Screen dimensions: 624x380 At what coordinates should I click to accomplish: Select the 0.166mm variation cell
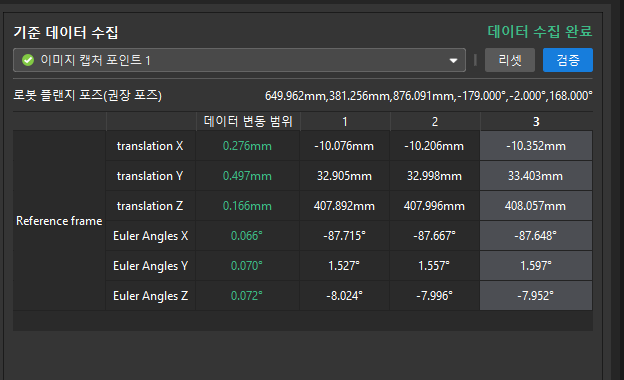tap(247, 206)
